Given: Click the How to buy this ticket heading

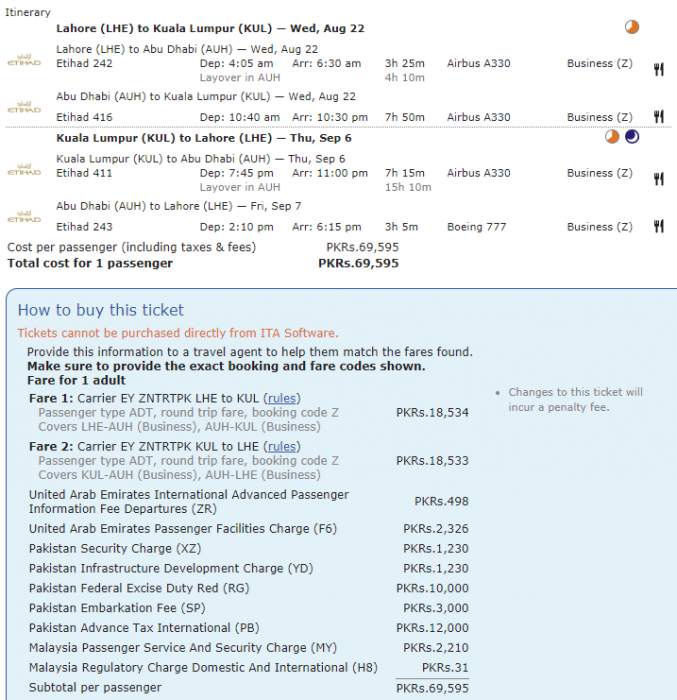Looking at the screenshot, I should 103,310.
